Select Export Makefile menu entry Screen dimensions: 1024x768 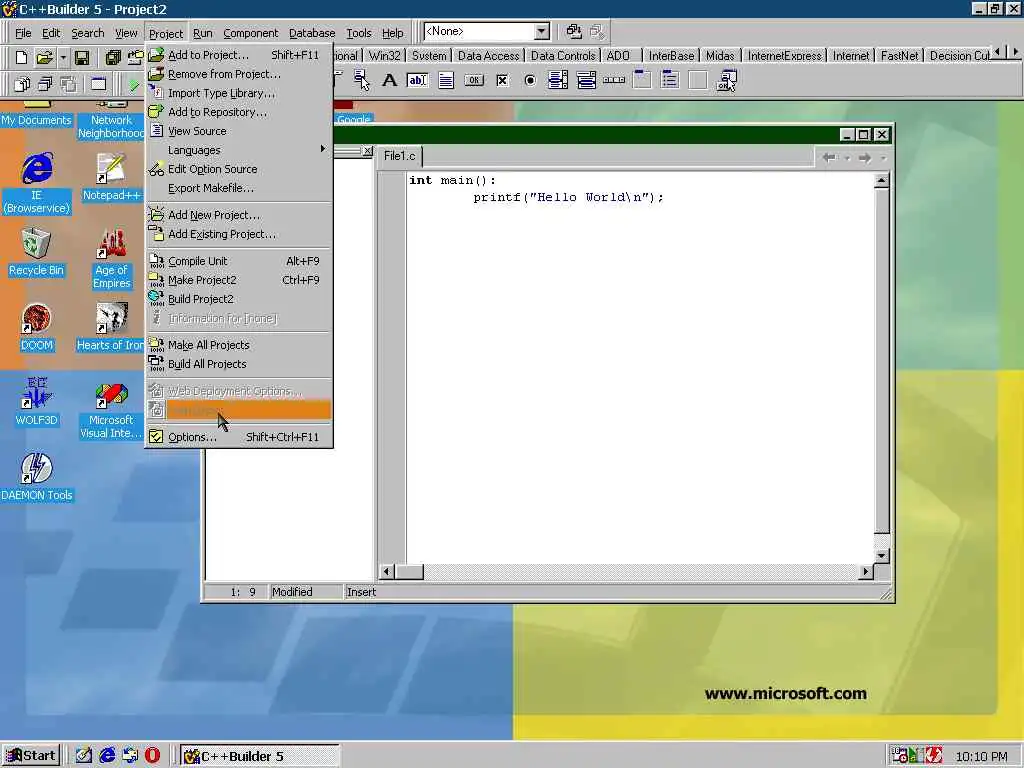coord(239,188)
